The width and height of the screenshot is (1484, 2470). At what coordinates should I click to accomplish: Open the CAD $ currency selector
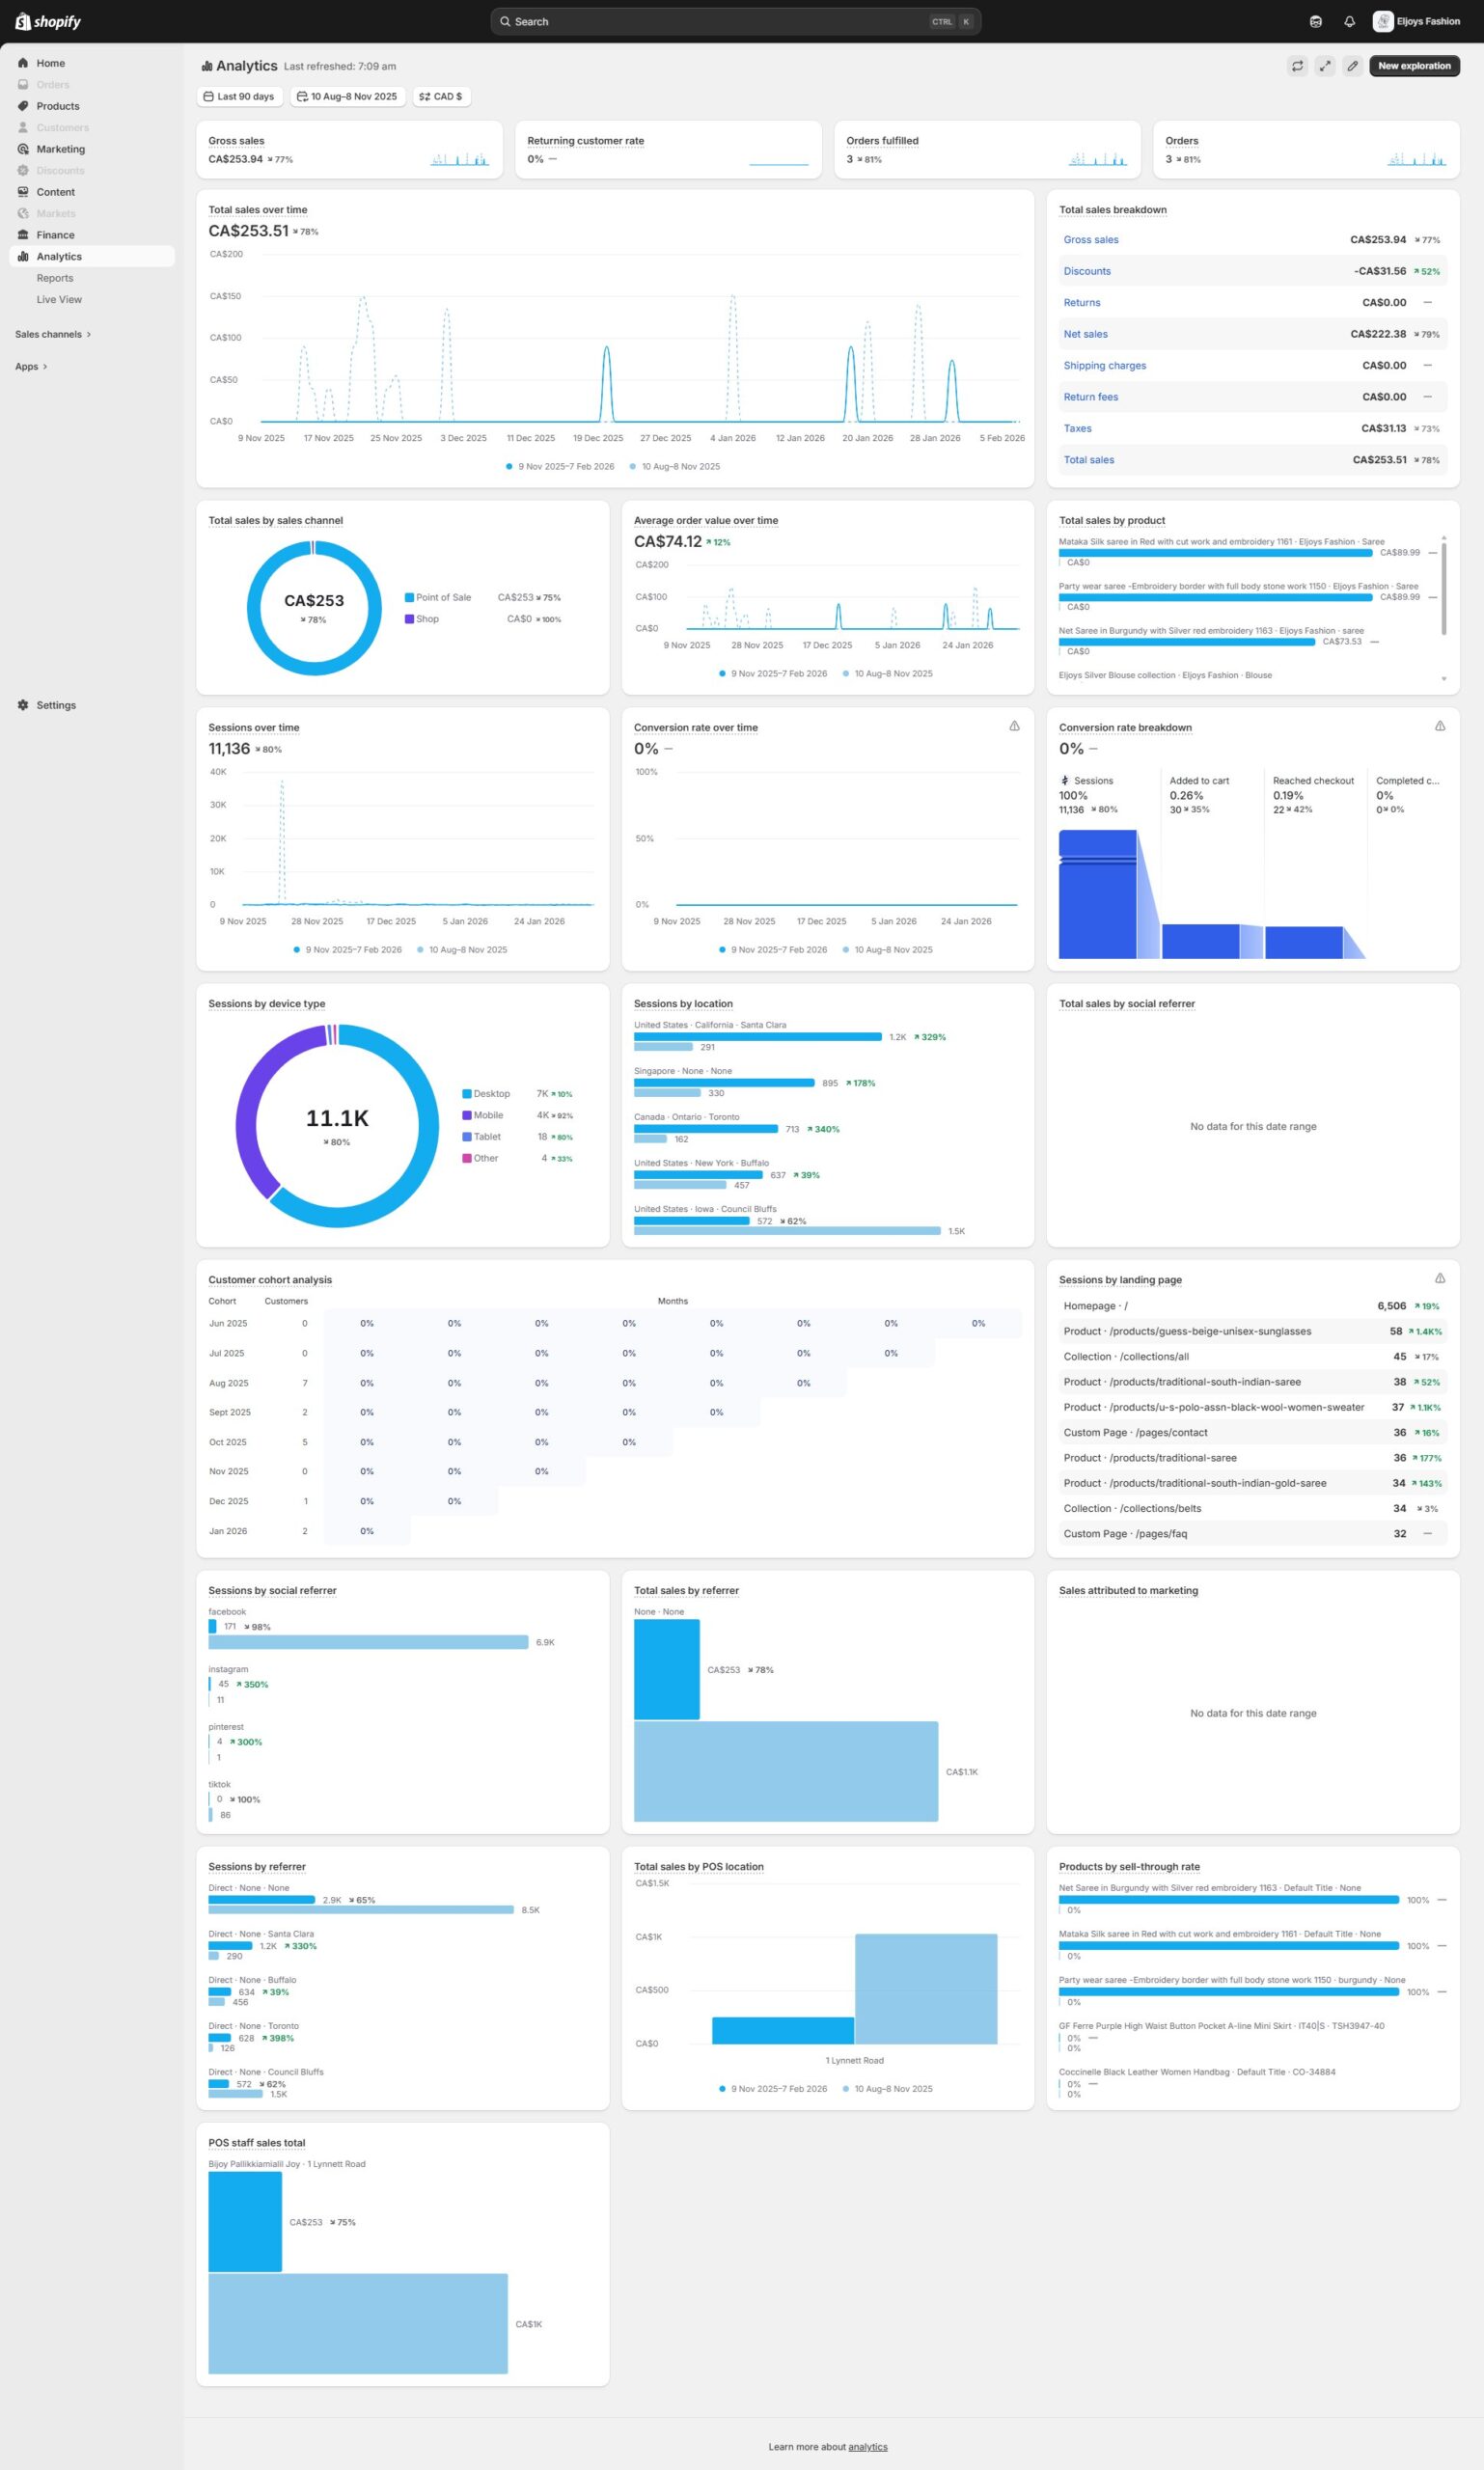point(441,97)
